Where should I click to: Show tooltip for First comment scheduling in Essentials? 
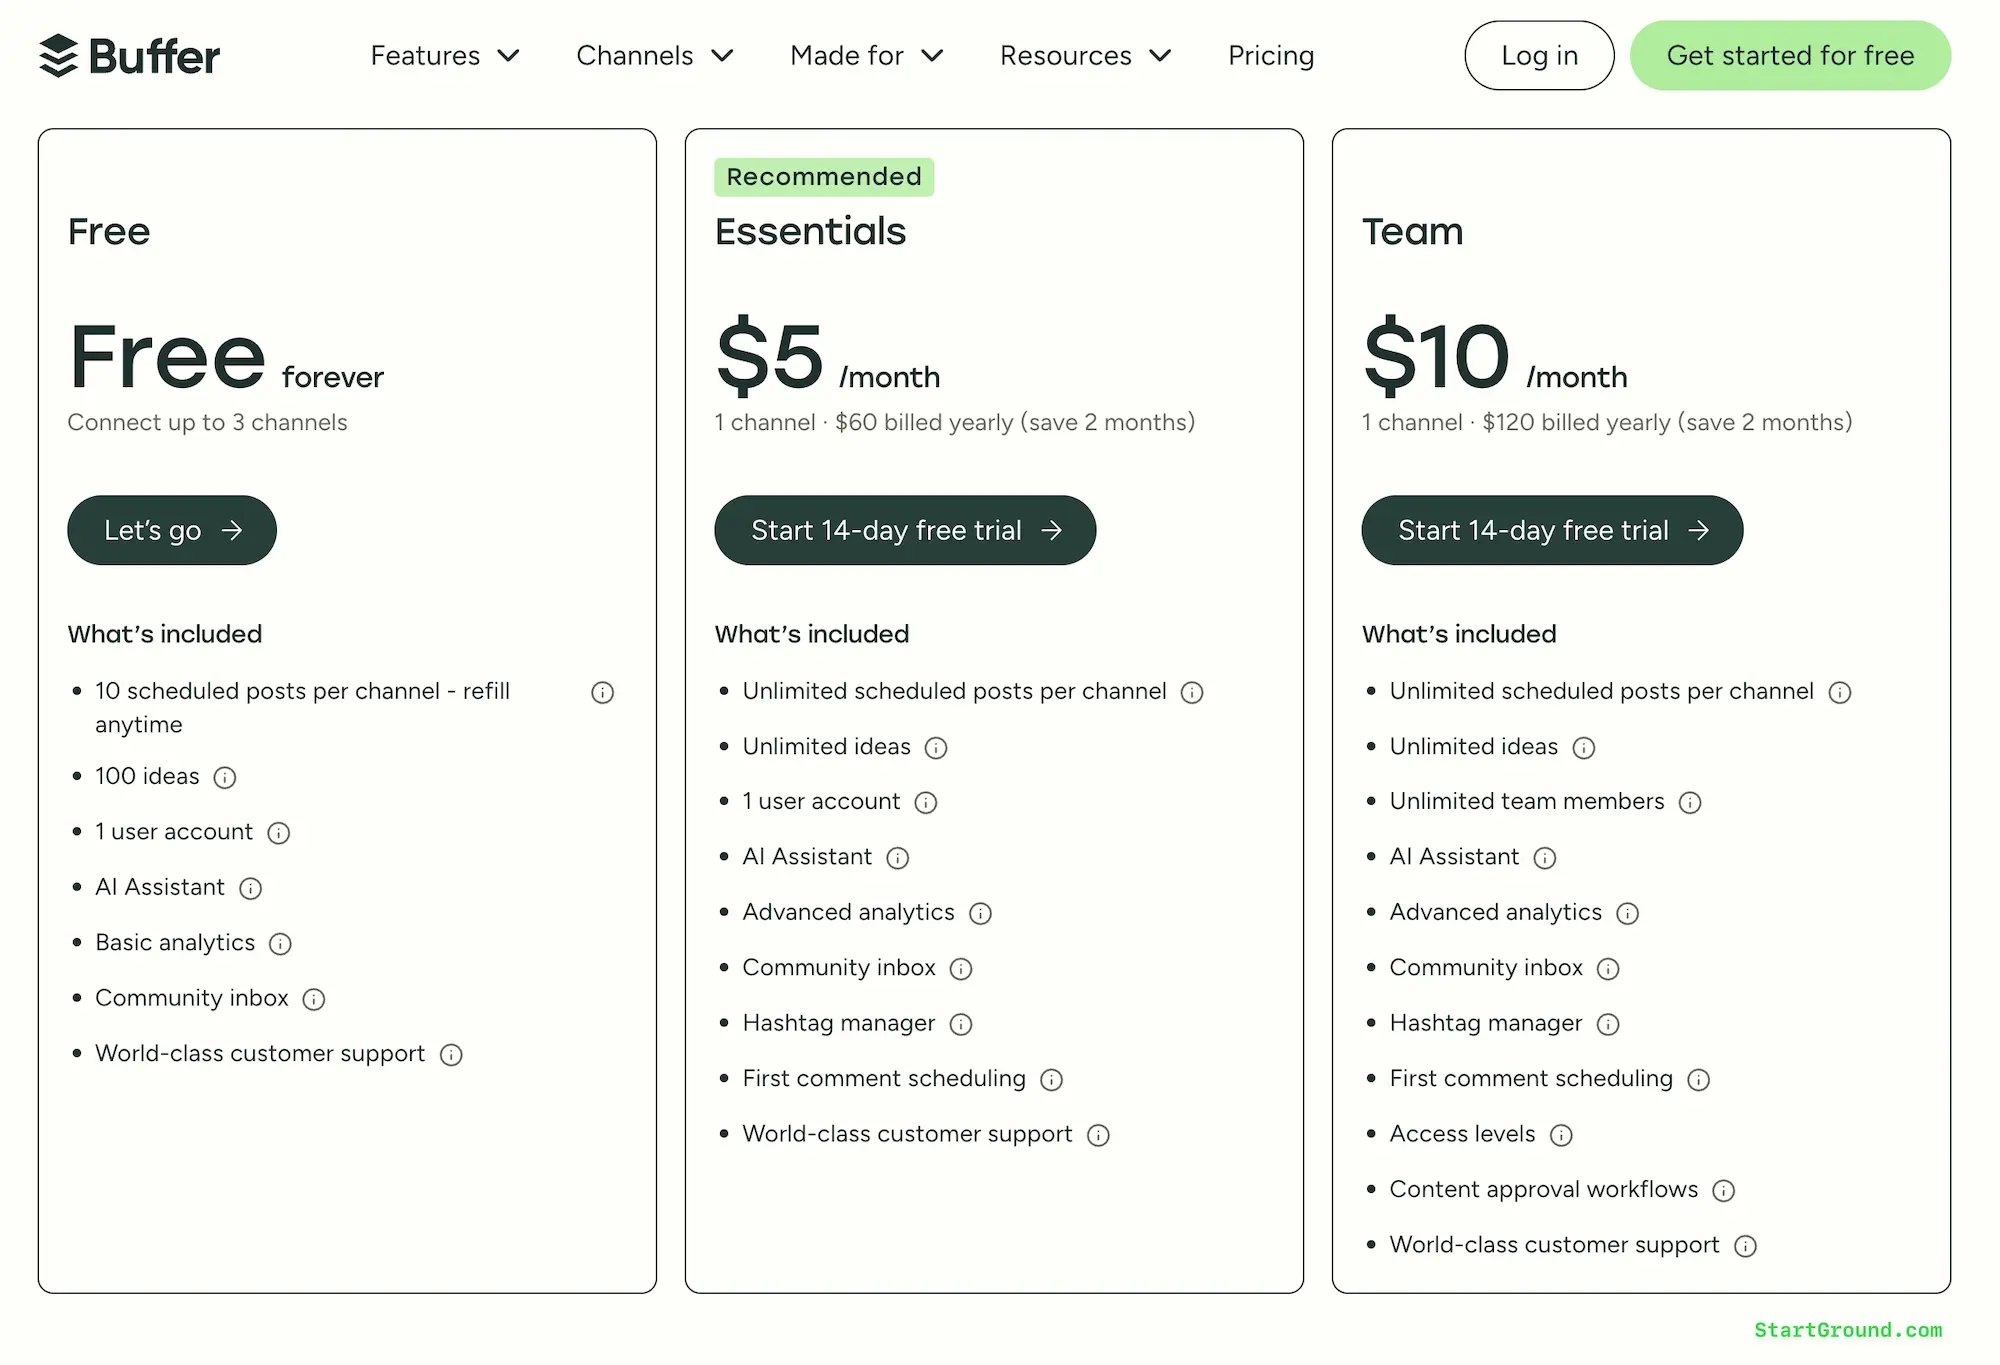pyautogui.click(x=1052, y=1080)
